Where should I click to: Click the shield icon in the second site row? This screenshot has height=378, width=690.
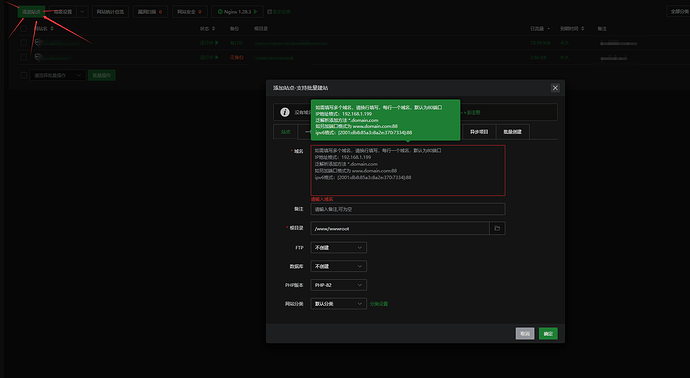pos(38,57)
